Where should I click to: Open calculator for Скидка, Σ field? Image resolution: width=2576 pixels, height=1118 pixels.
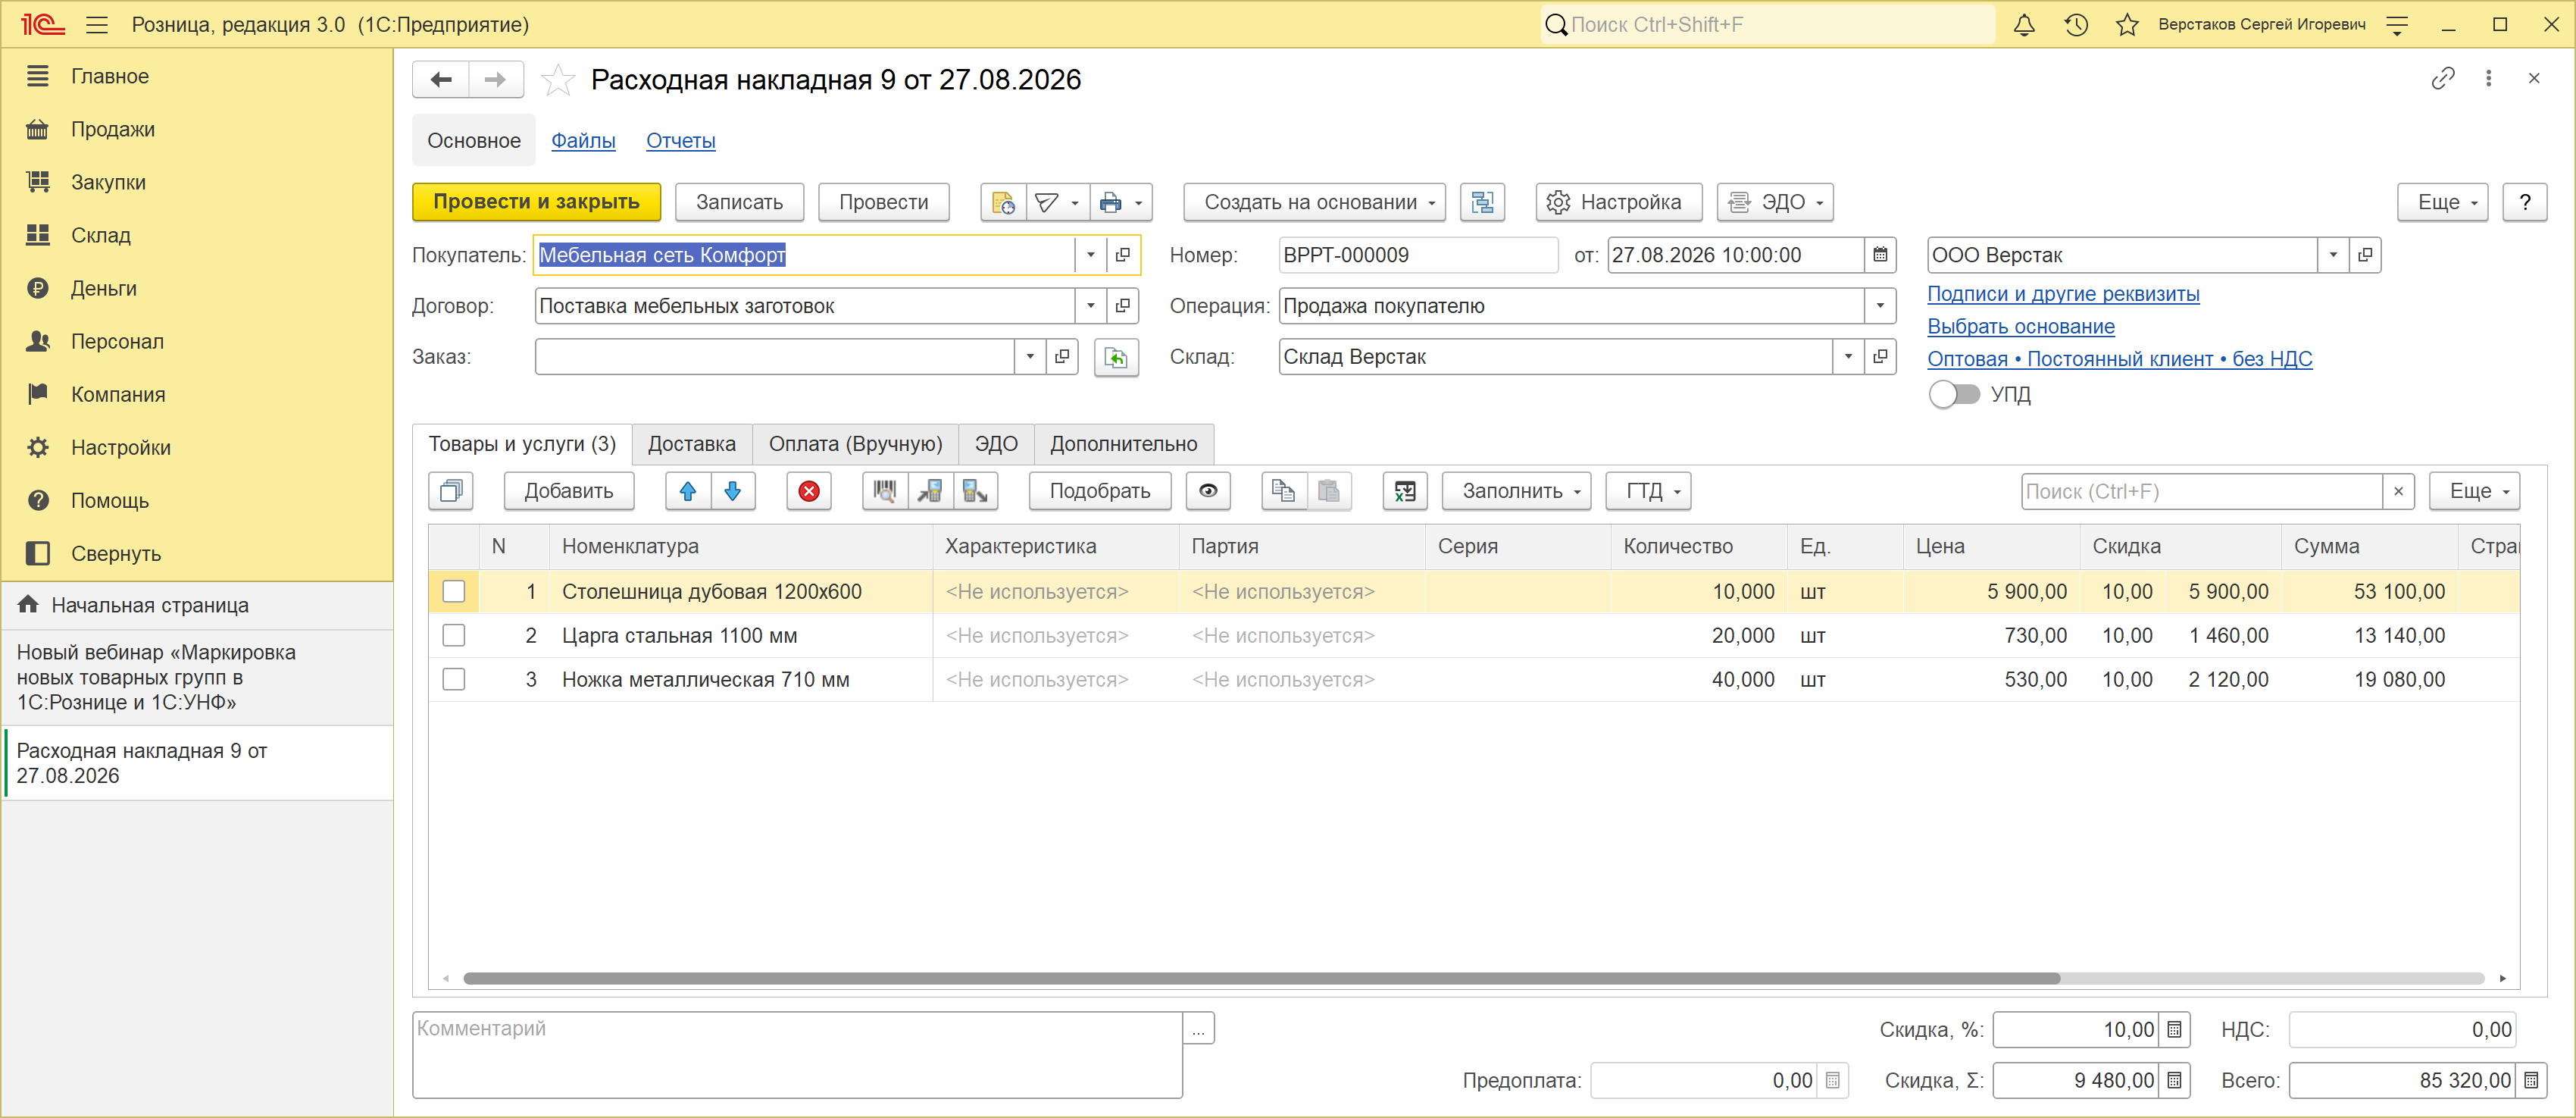click(x=2174, y=1080)
